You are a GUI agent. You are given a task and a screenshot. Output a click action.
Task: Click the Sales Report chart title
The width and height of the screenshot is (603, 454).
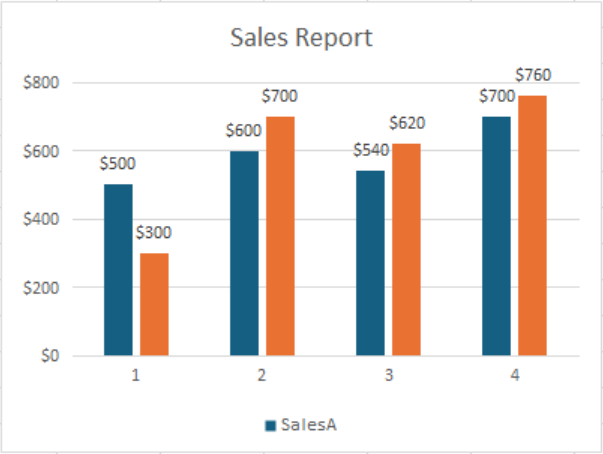(x=301, y=38)
